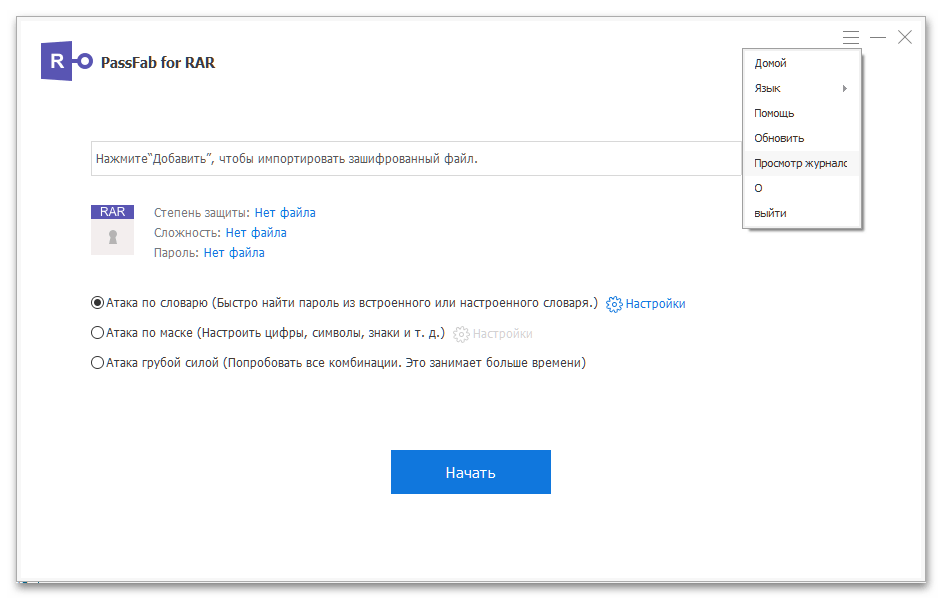Choose Обновить from the menu

click(x=802, y=138)
